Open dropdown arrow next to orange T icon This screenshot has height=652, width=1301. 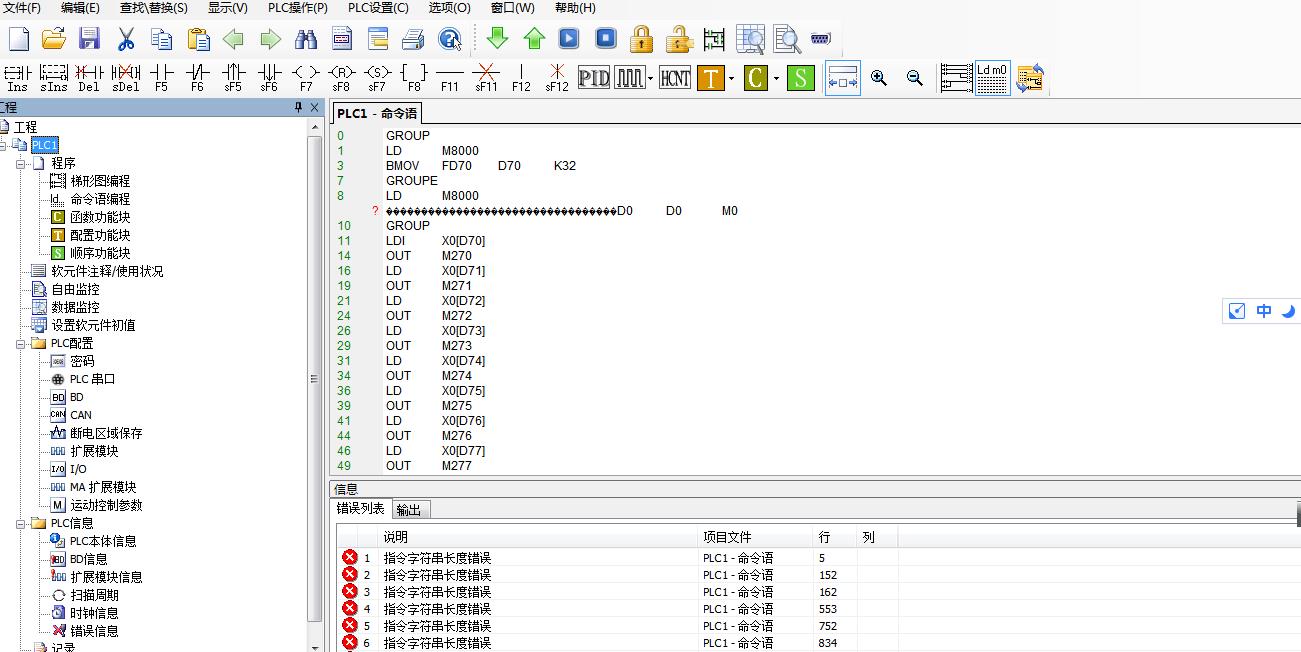pos(732,79)
